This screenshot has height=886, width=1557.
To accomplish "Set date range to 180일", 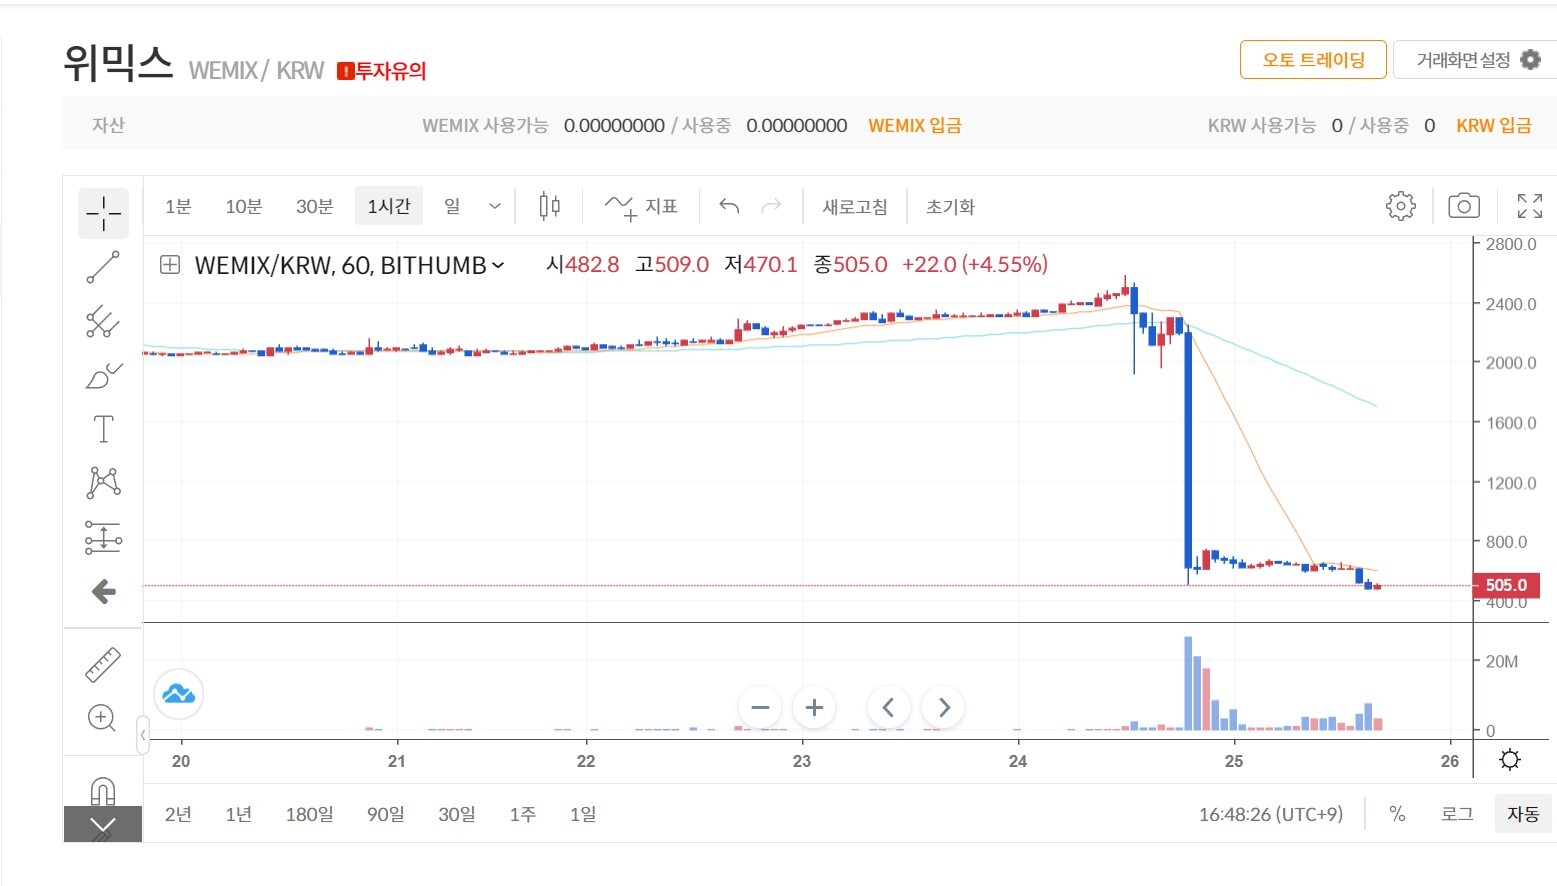I will coord(309,814).
